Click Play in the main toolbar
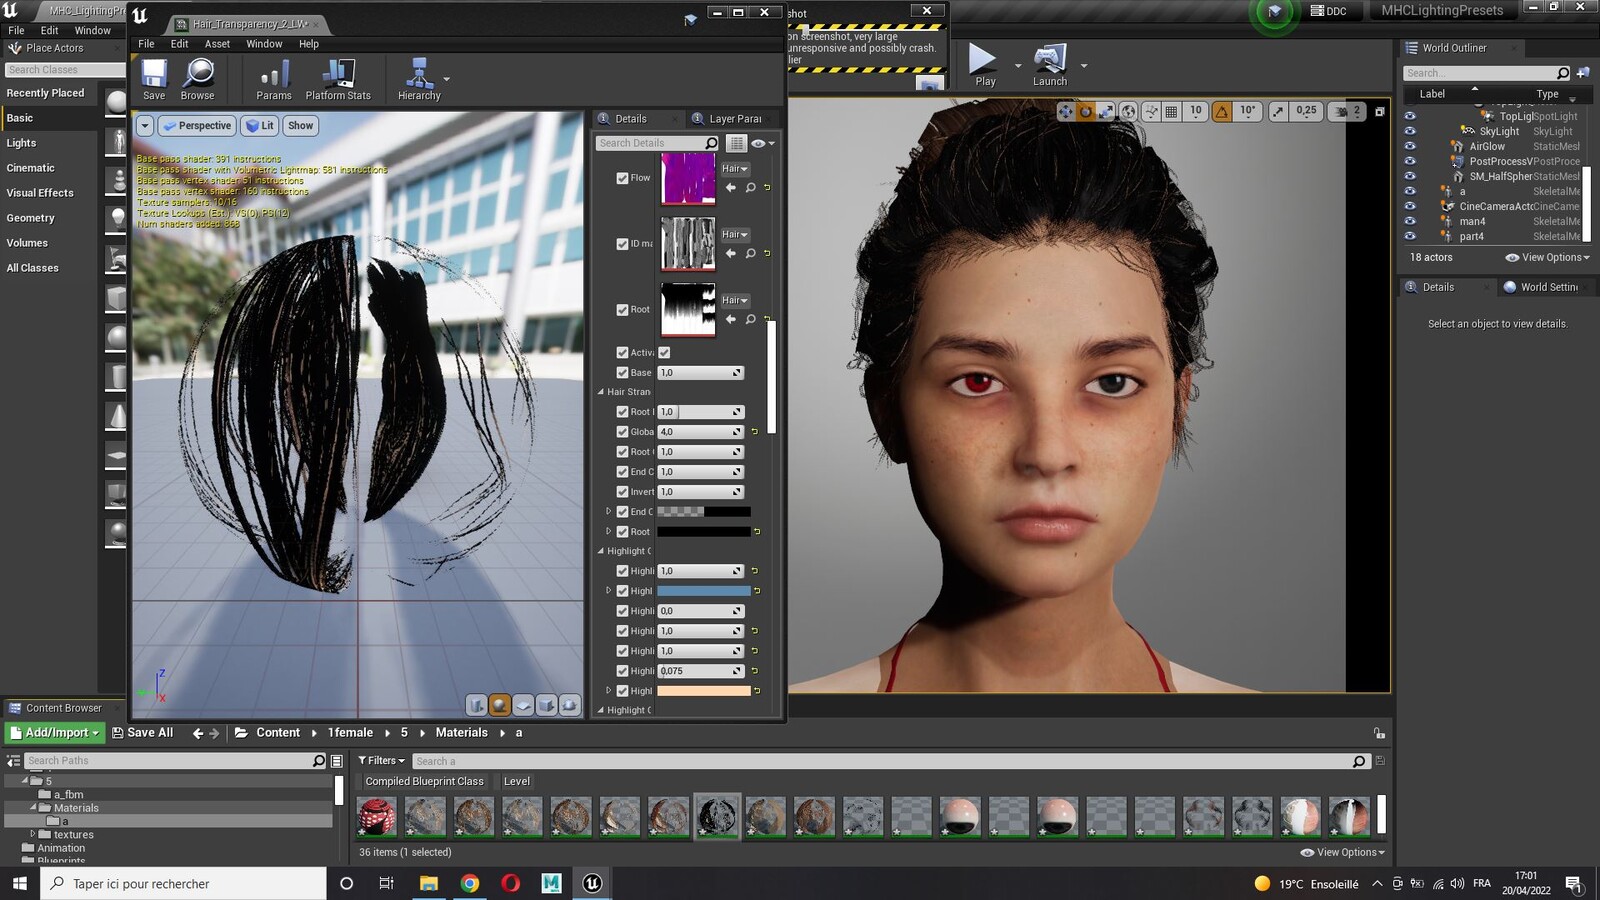 tap(985, 66)
